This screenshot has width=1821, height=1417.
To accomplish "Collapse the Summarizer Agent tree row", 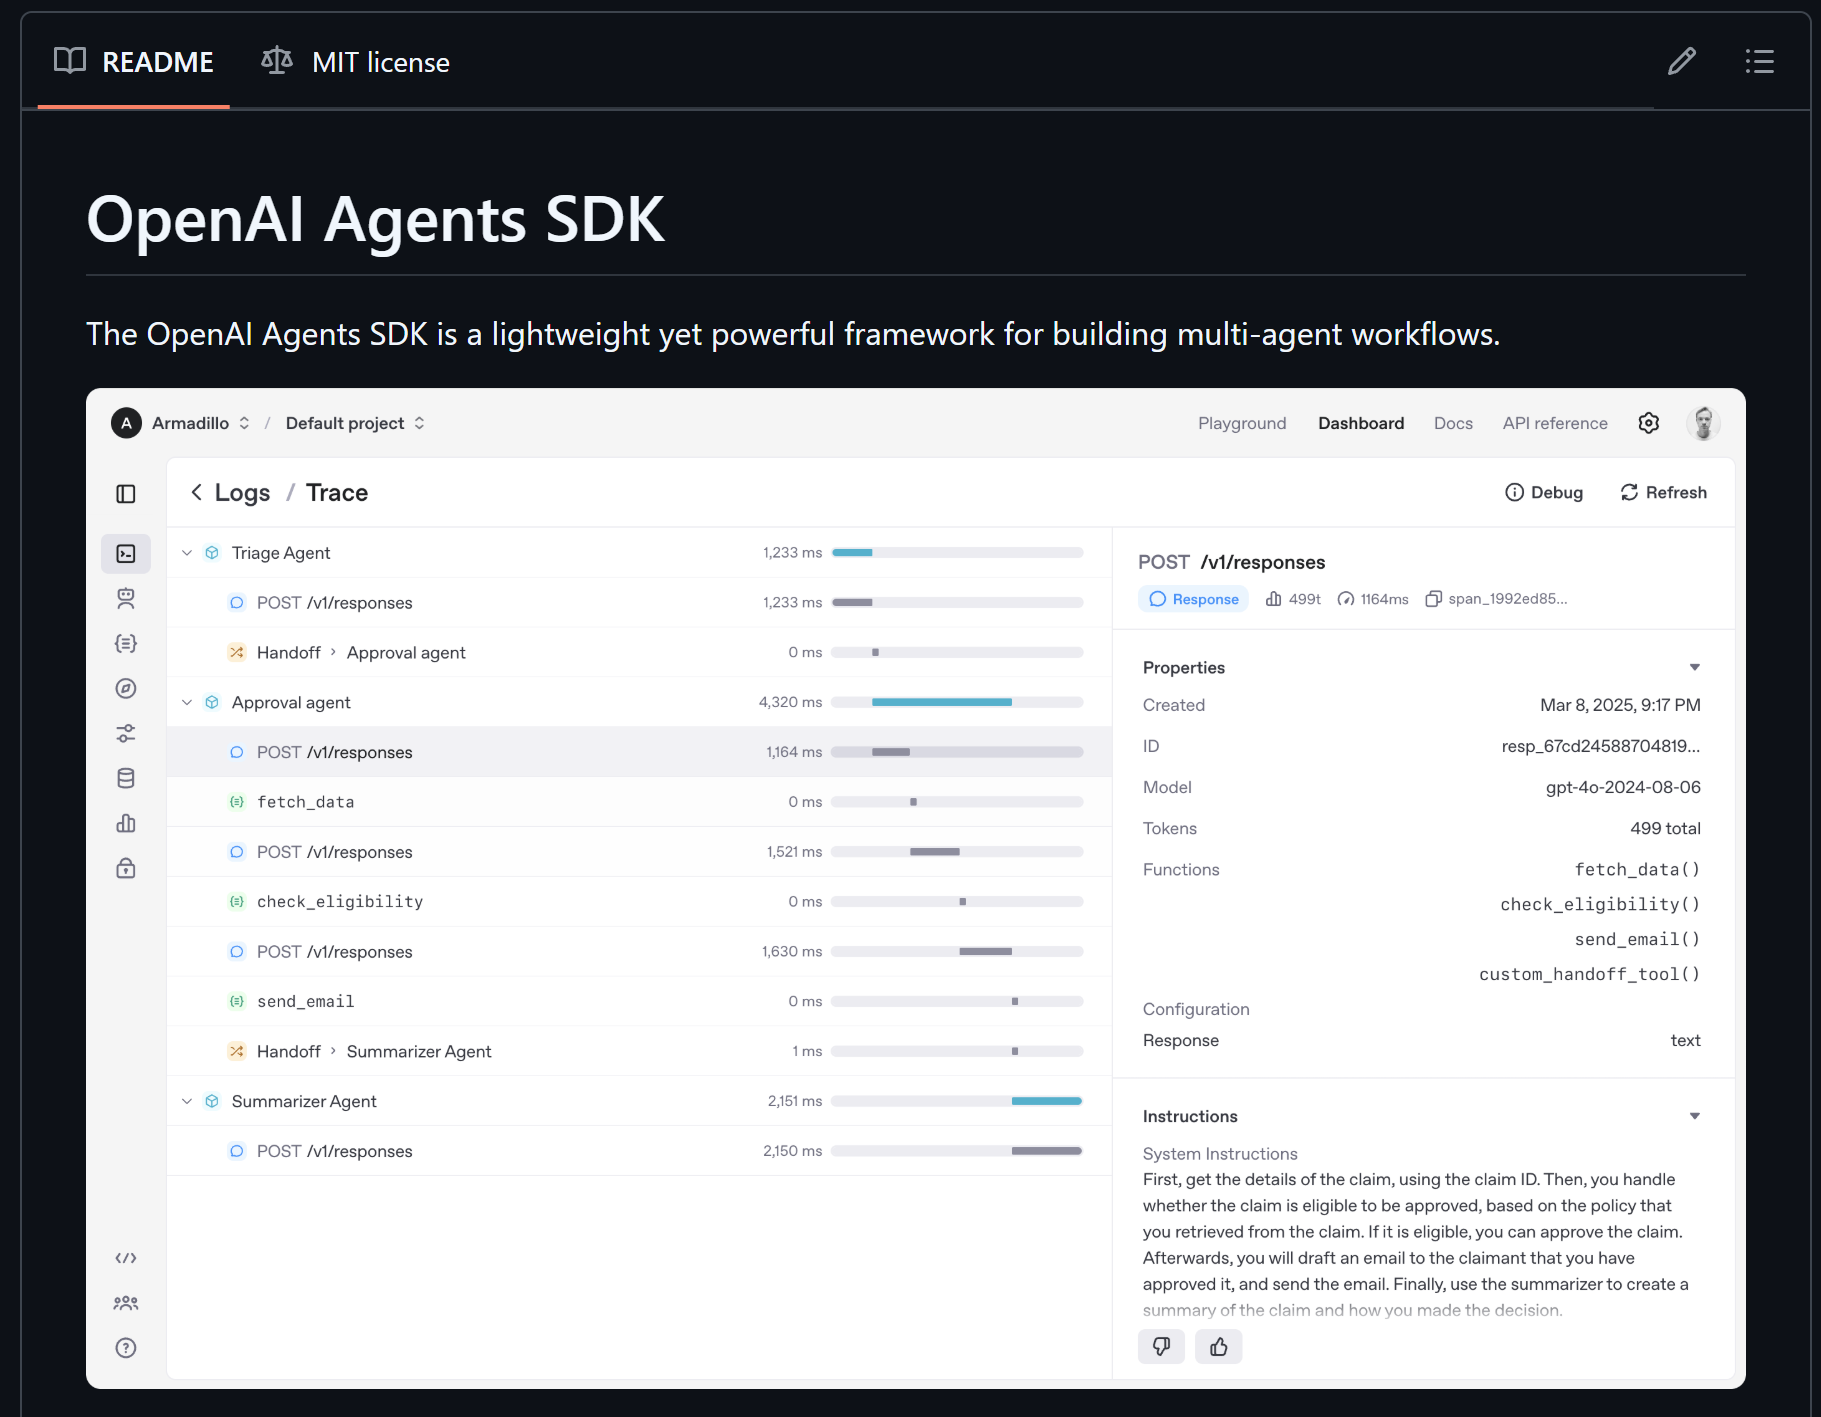I will point(187,1101).
